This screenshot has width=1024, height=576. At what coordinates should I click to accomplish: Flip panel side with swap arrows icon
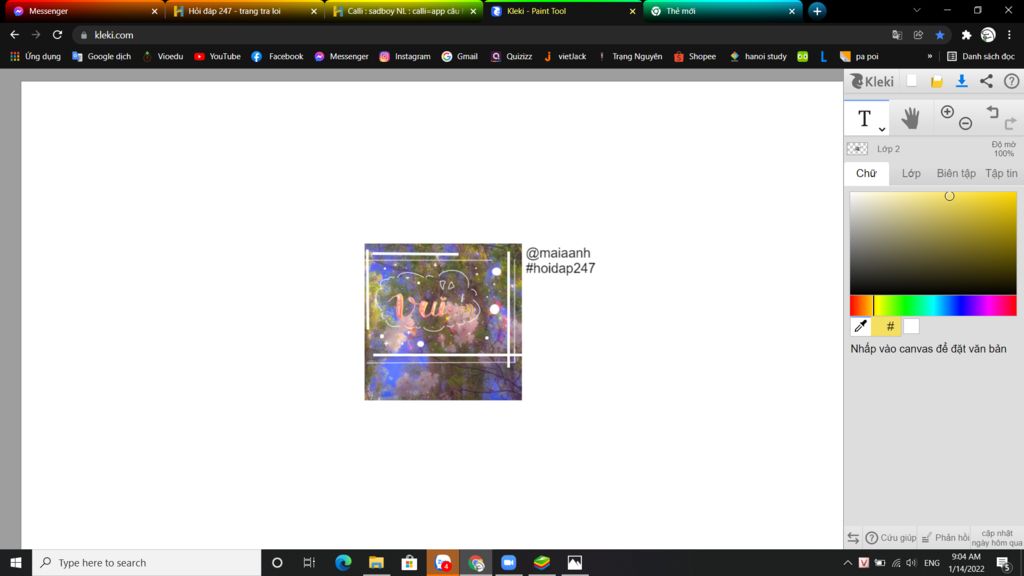point(853,537)
